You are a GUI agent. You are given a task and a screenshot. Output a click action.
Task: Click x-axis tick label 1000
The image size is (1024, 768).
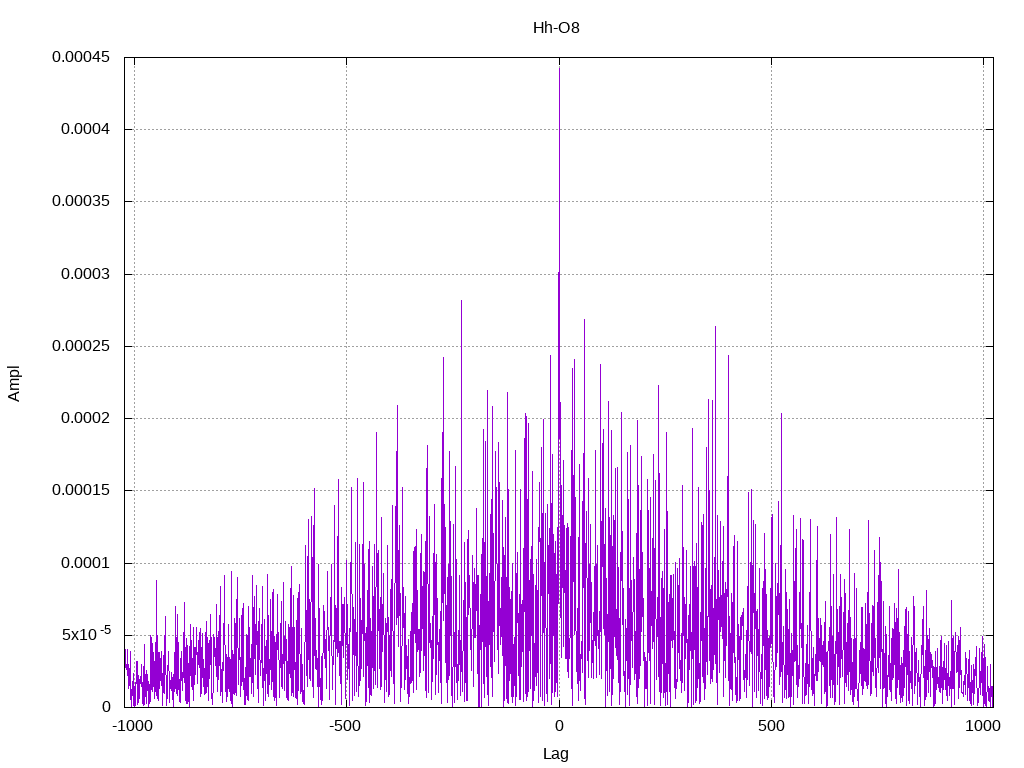[983, 726]
